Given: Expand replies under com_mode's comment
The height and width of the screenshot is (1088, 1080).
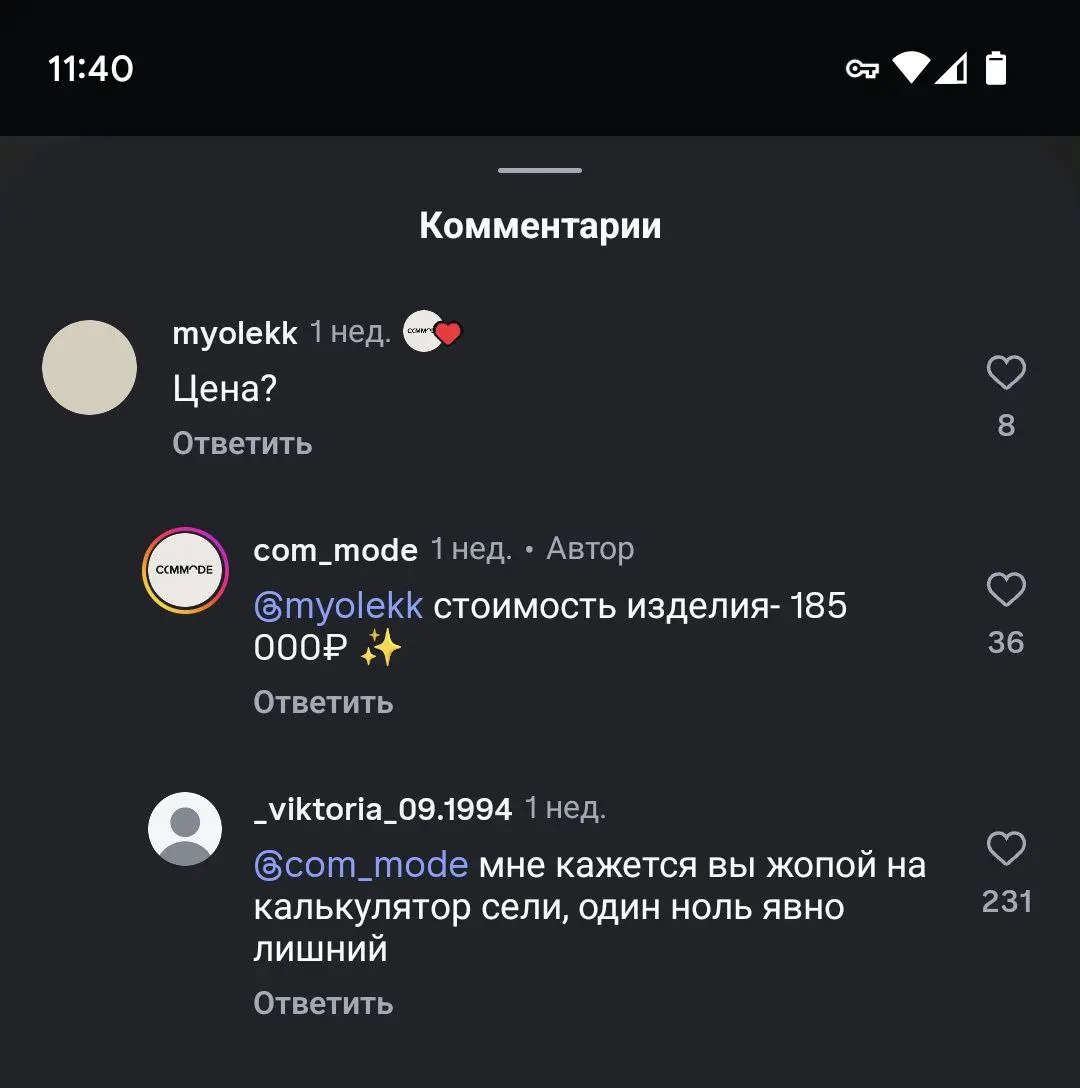Looking at the screenshot, I should pyautogui.click(x=323, y=701).
